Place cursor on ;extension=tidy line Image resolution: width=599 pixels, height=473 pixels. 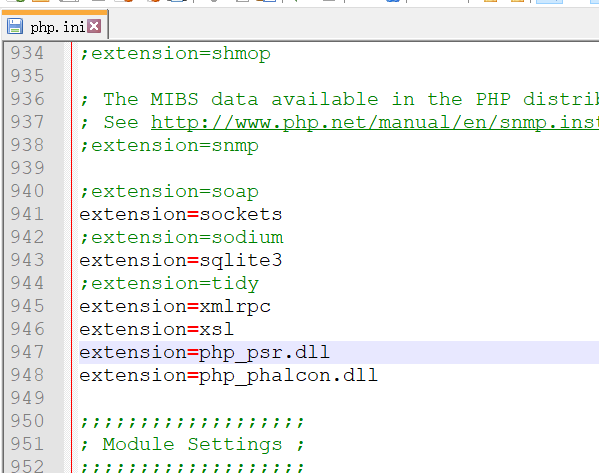point(169,283)
